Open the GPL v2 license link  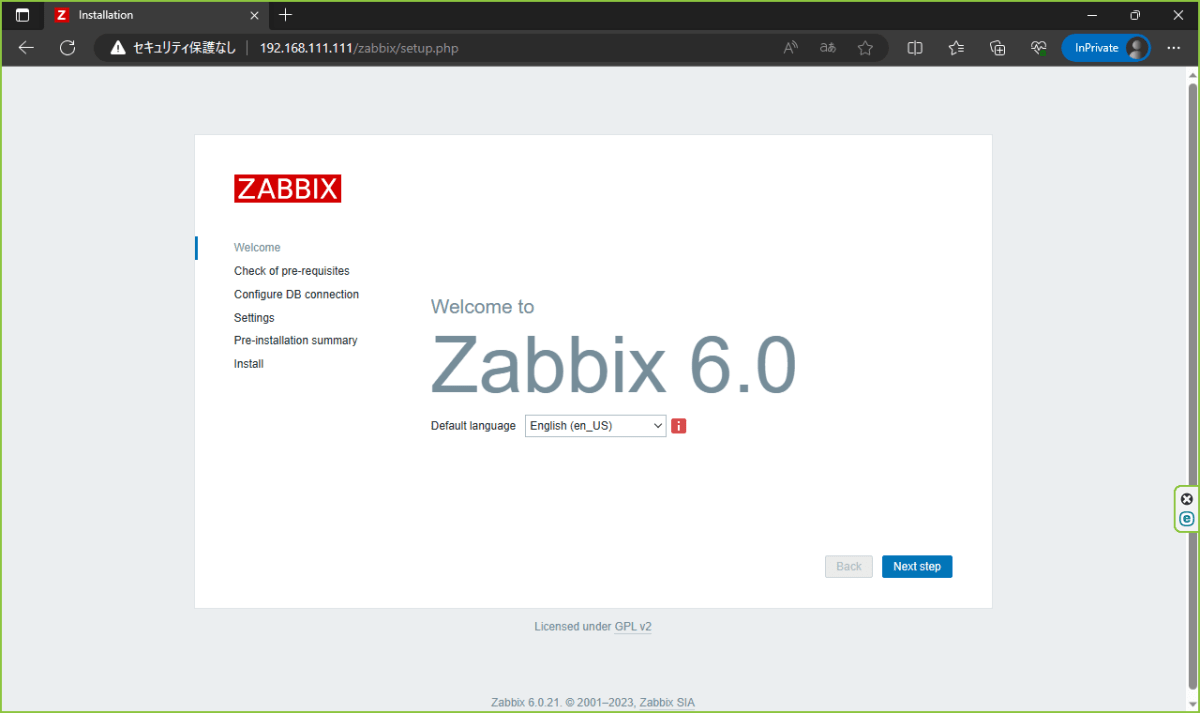coord(632,626)
